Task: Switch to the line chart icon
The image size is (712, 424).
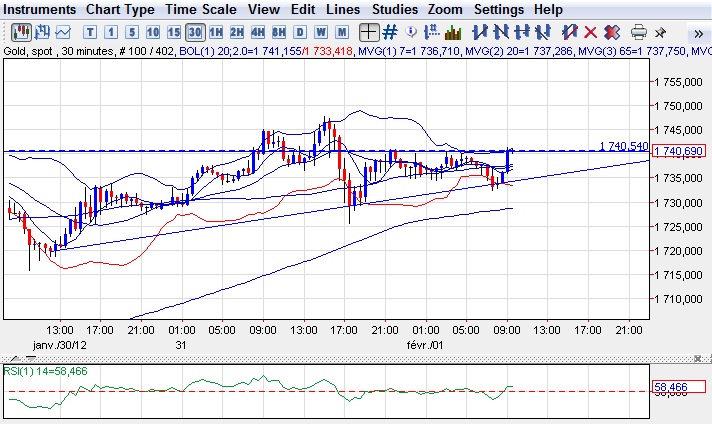Action: 63,33
